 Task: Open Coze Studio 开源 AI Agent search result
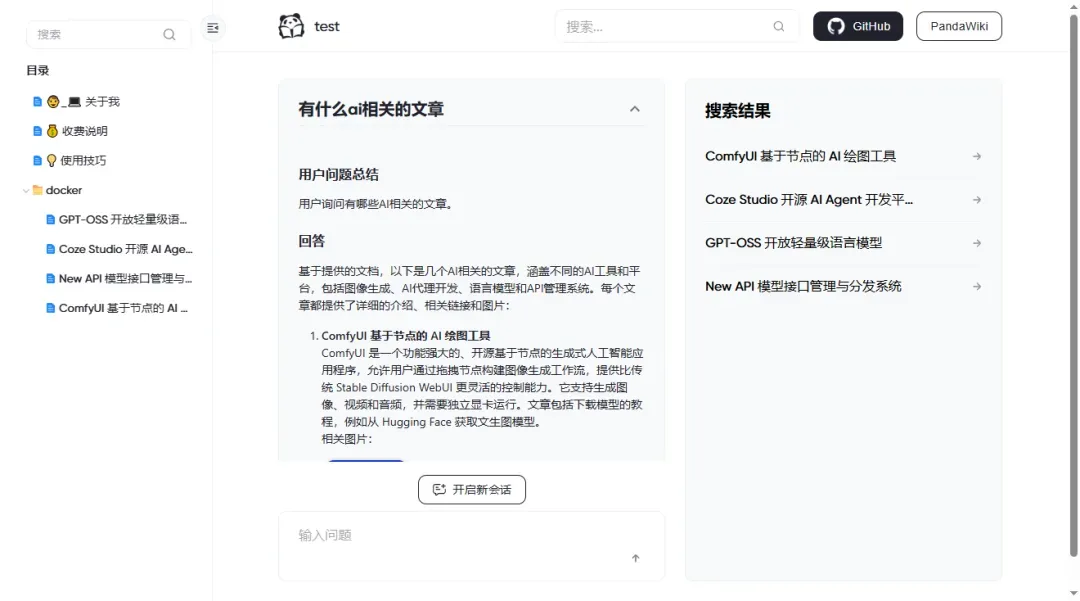pos(809,200)
